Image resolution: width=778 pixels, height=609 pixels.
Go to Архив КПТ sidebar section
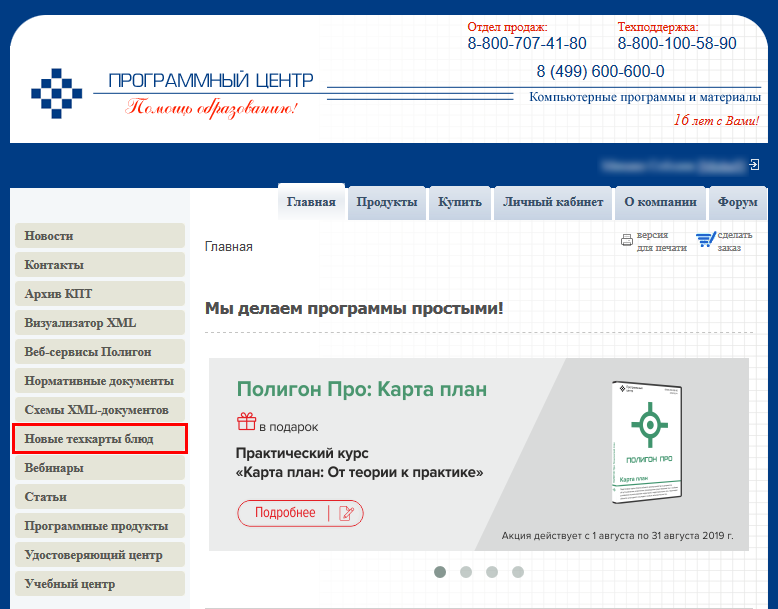99,294
